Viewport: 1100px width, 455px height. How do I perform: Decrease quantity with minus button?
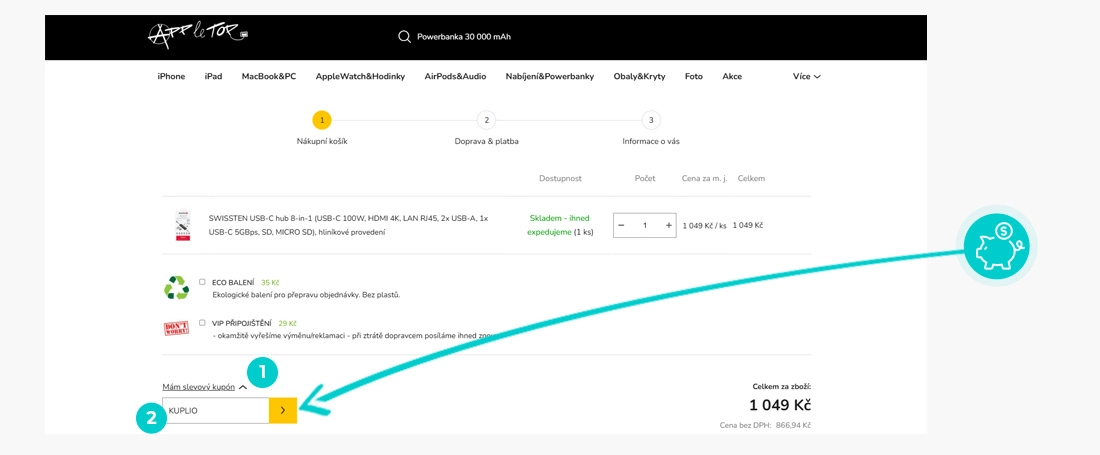pos(621,225)
